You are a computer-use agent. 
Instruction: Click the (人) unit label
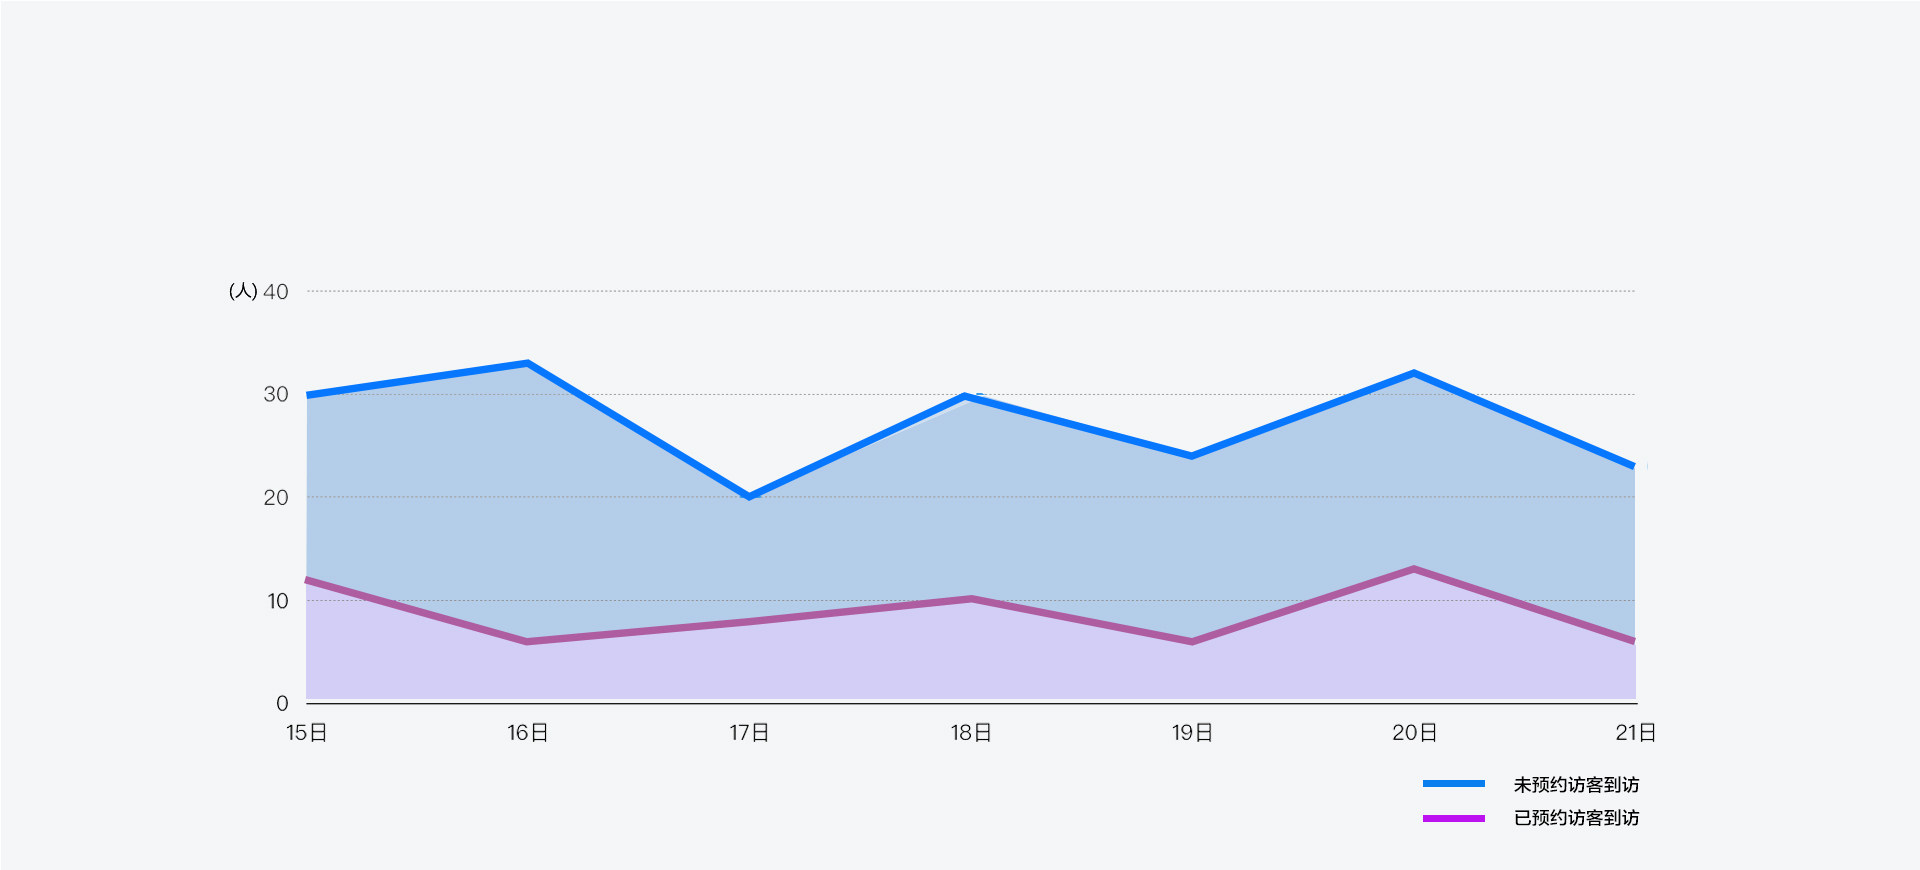(x=243, y=291)
